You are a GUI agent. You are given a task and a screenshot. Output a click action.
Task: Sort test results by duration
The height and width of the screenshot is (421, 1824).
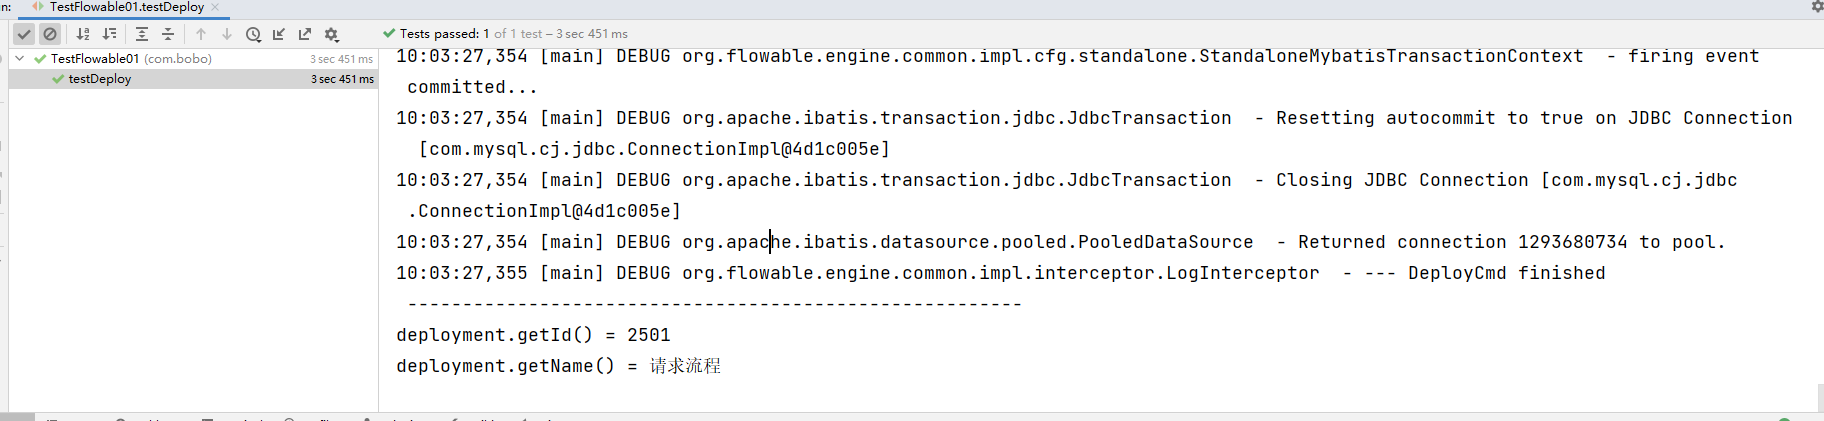point(110,34)
